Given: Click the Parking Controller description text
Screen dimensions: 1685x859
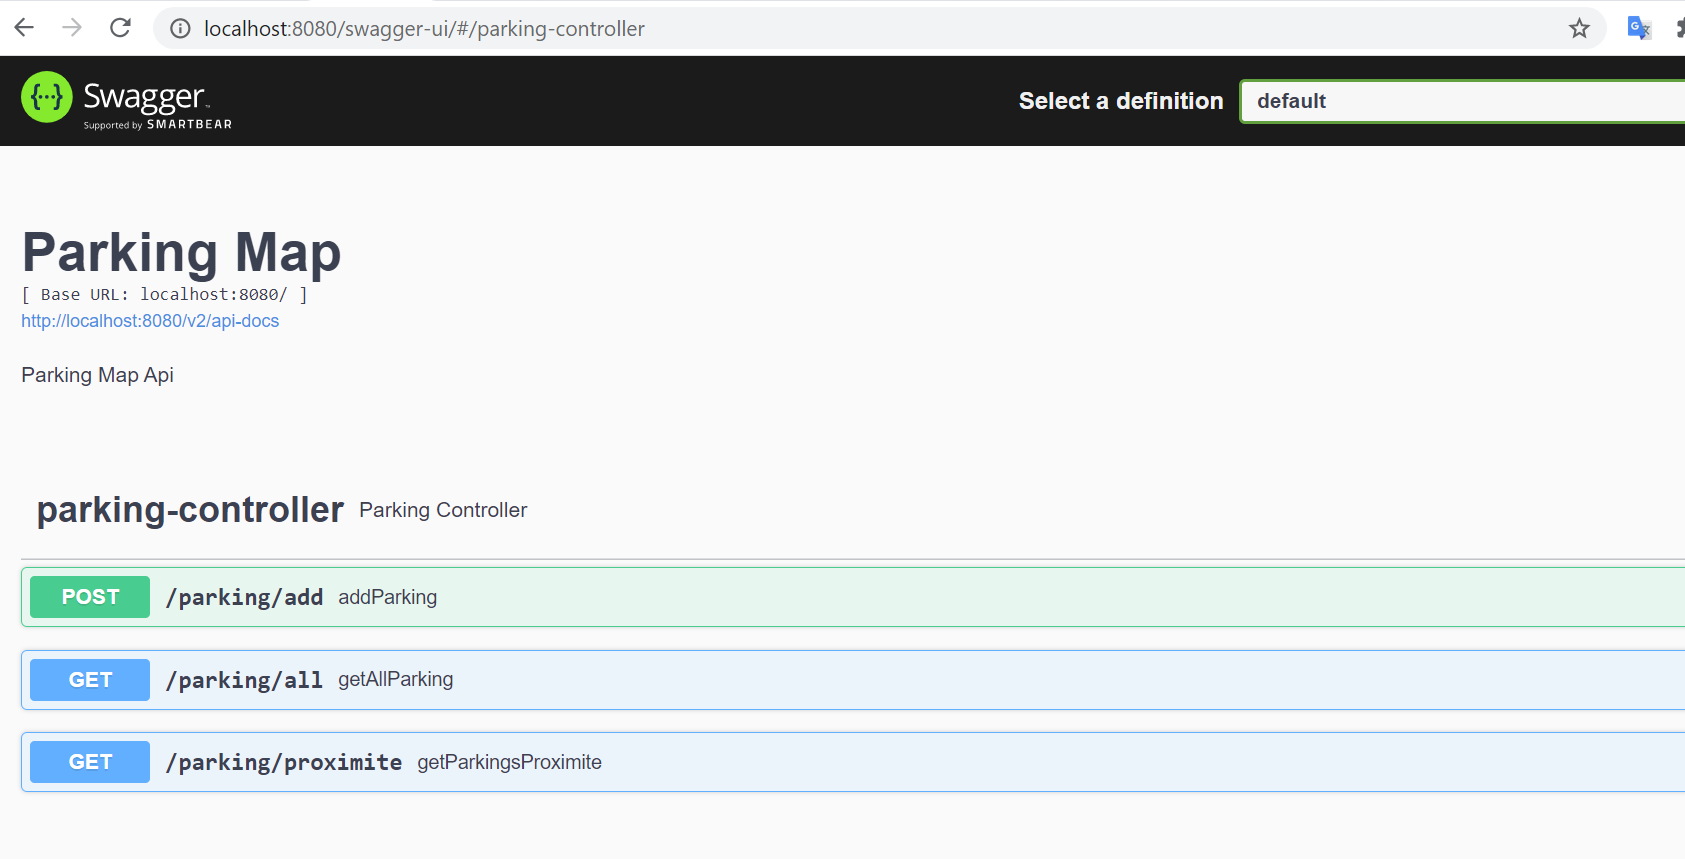Looking at the screenshot, I should click(x=443, y=510).
